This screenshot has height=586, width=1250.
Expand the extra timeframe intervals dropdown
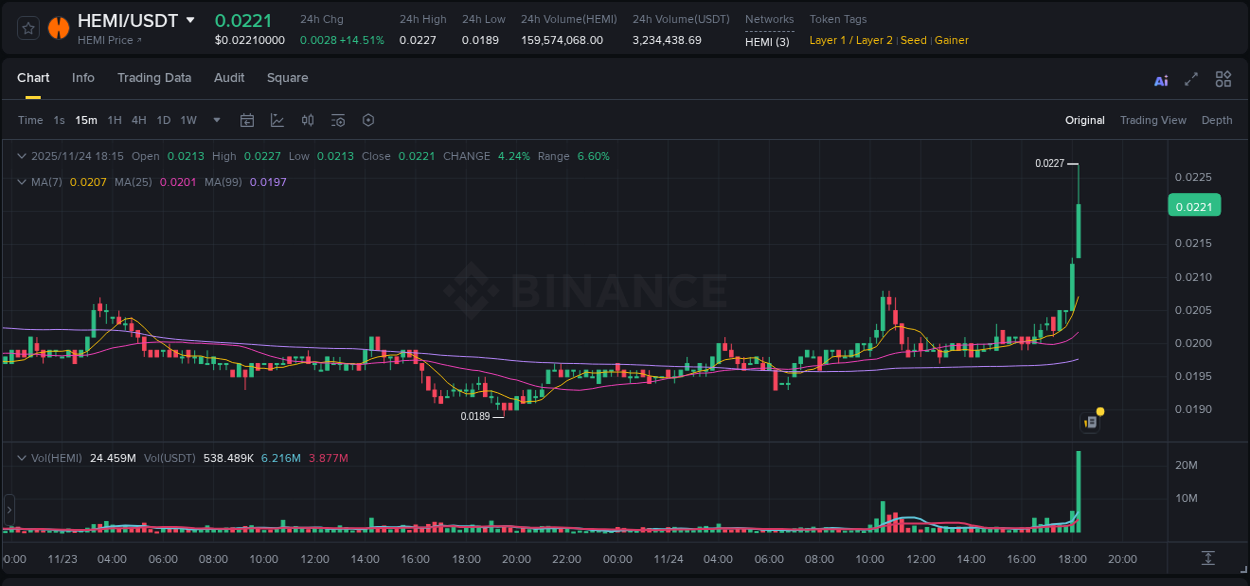coord(215,120)
